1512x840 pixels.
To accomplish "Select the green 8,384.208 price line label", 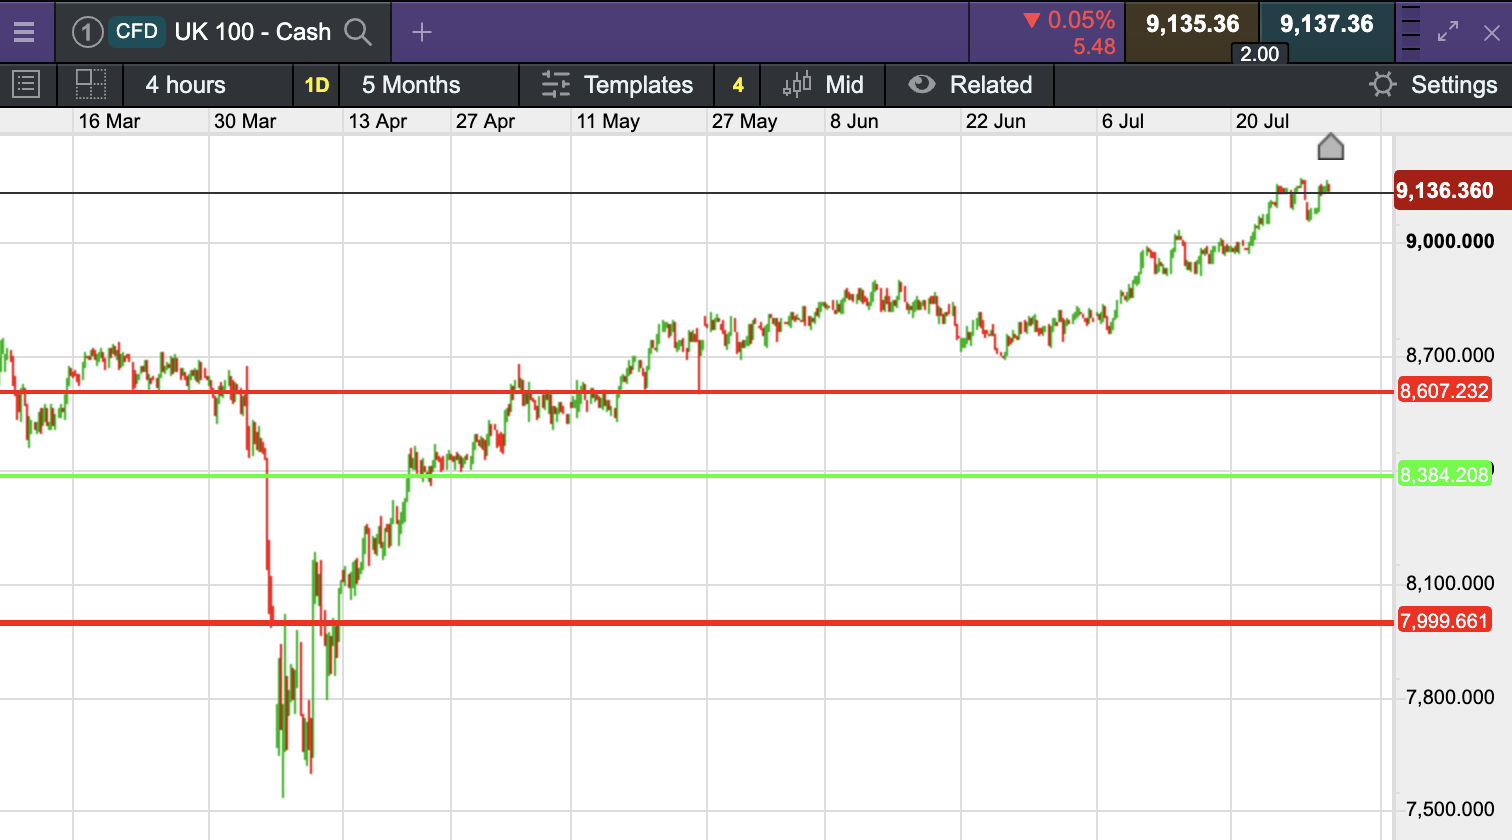I will tap(1444, 475).
